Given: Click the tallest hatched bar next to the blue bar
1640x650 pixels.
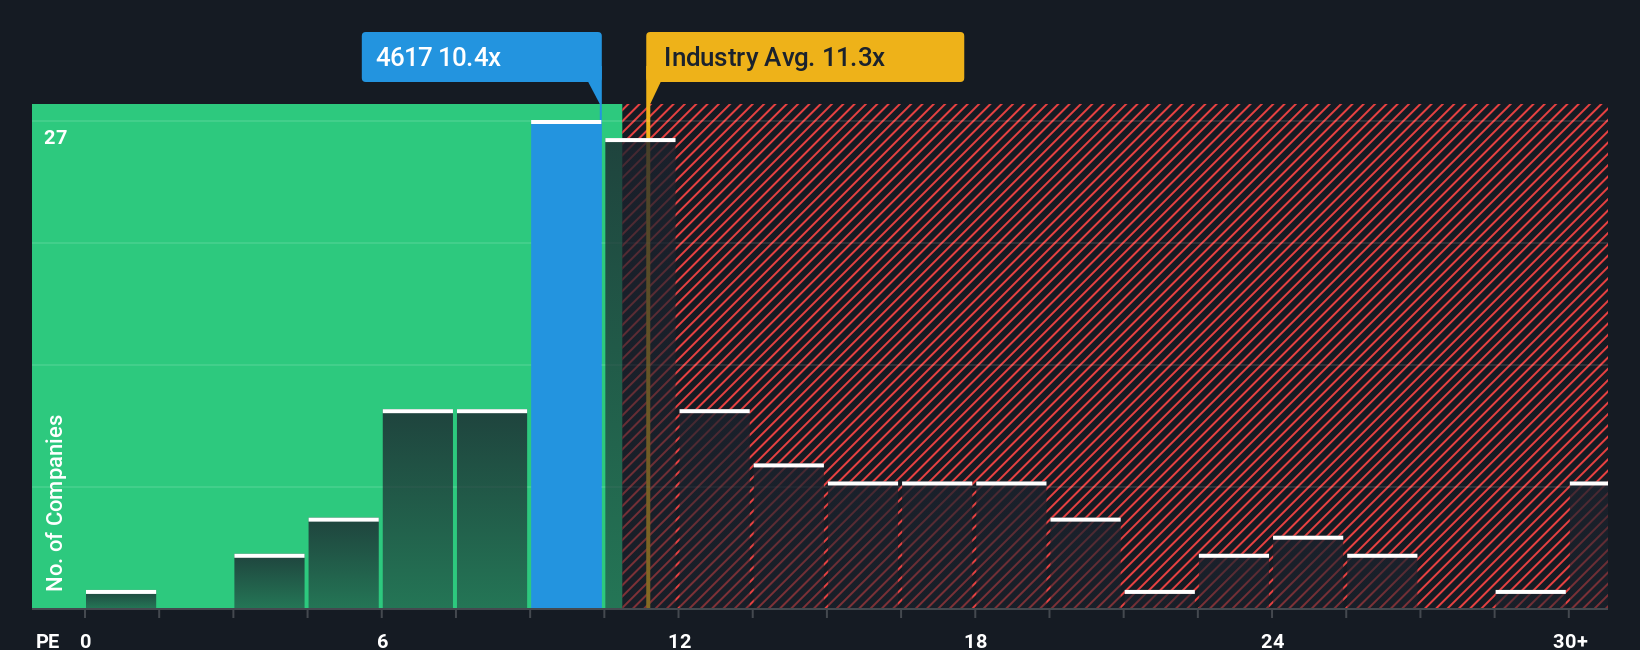Looking at the screenshot, I should [640, 374].
